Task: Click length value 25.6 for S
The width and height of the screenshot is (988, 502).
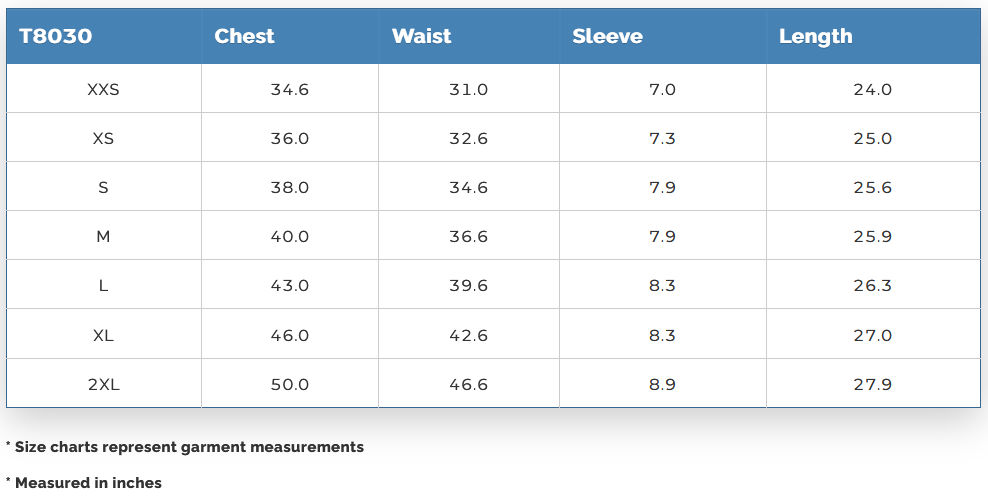Action: point(872,187)
